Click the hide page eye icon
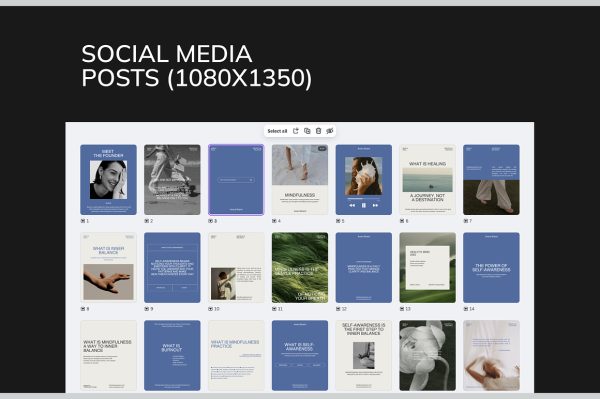This screenshot has width=600, height=399. click(x=329, y=131)
